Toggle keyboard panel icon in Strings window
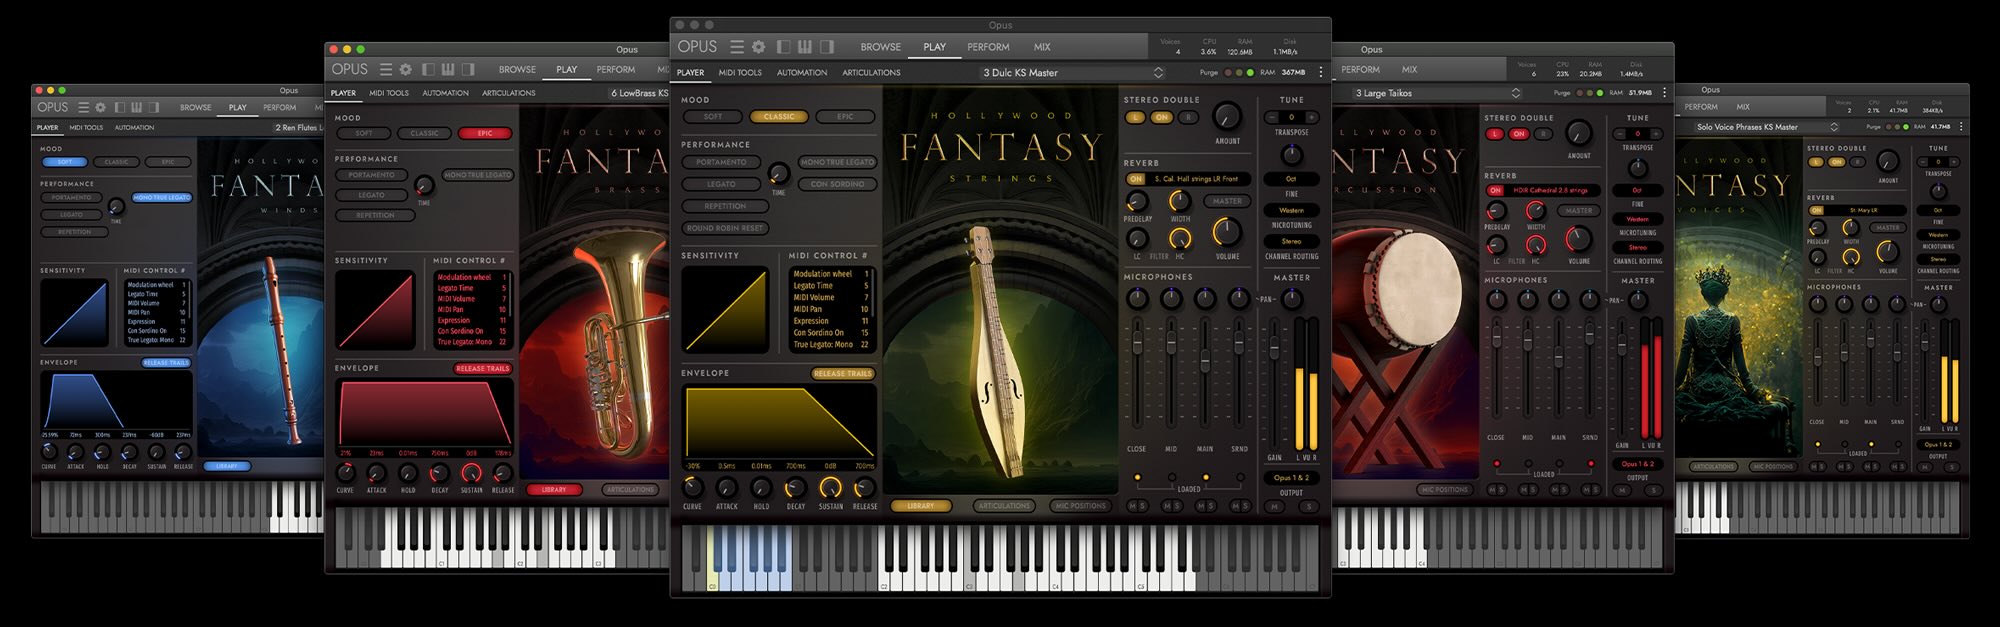 point(805,47)
